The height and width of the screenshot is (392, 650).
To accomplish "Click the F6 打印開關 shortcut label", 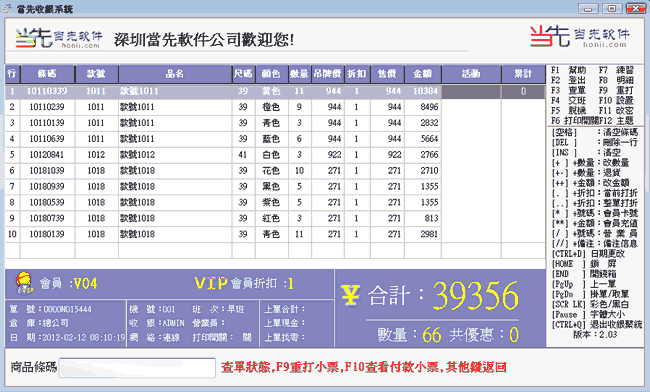I will click(x=575, y=121).
